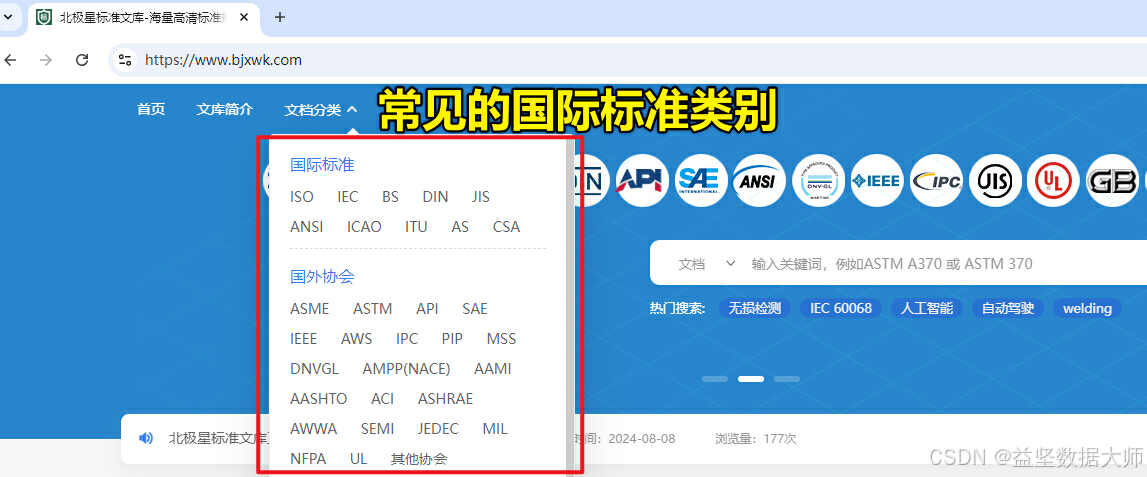Open the 文档 search type dropdown
1147x477 pixels.
[706, 264]
